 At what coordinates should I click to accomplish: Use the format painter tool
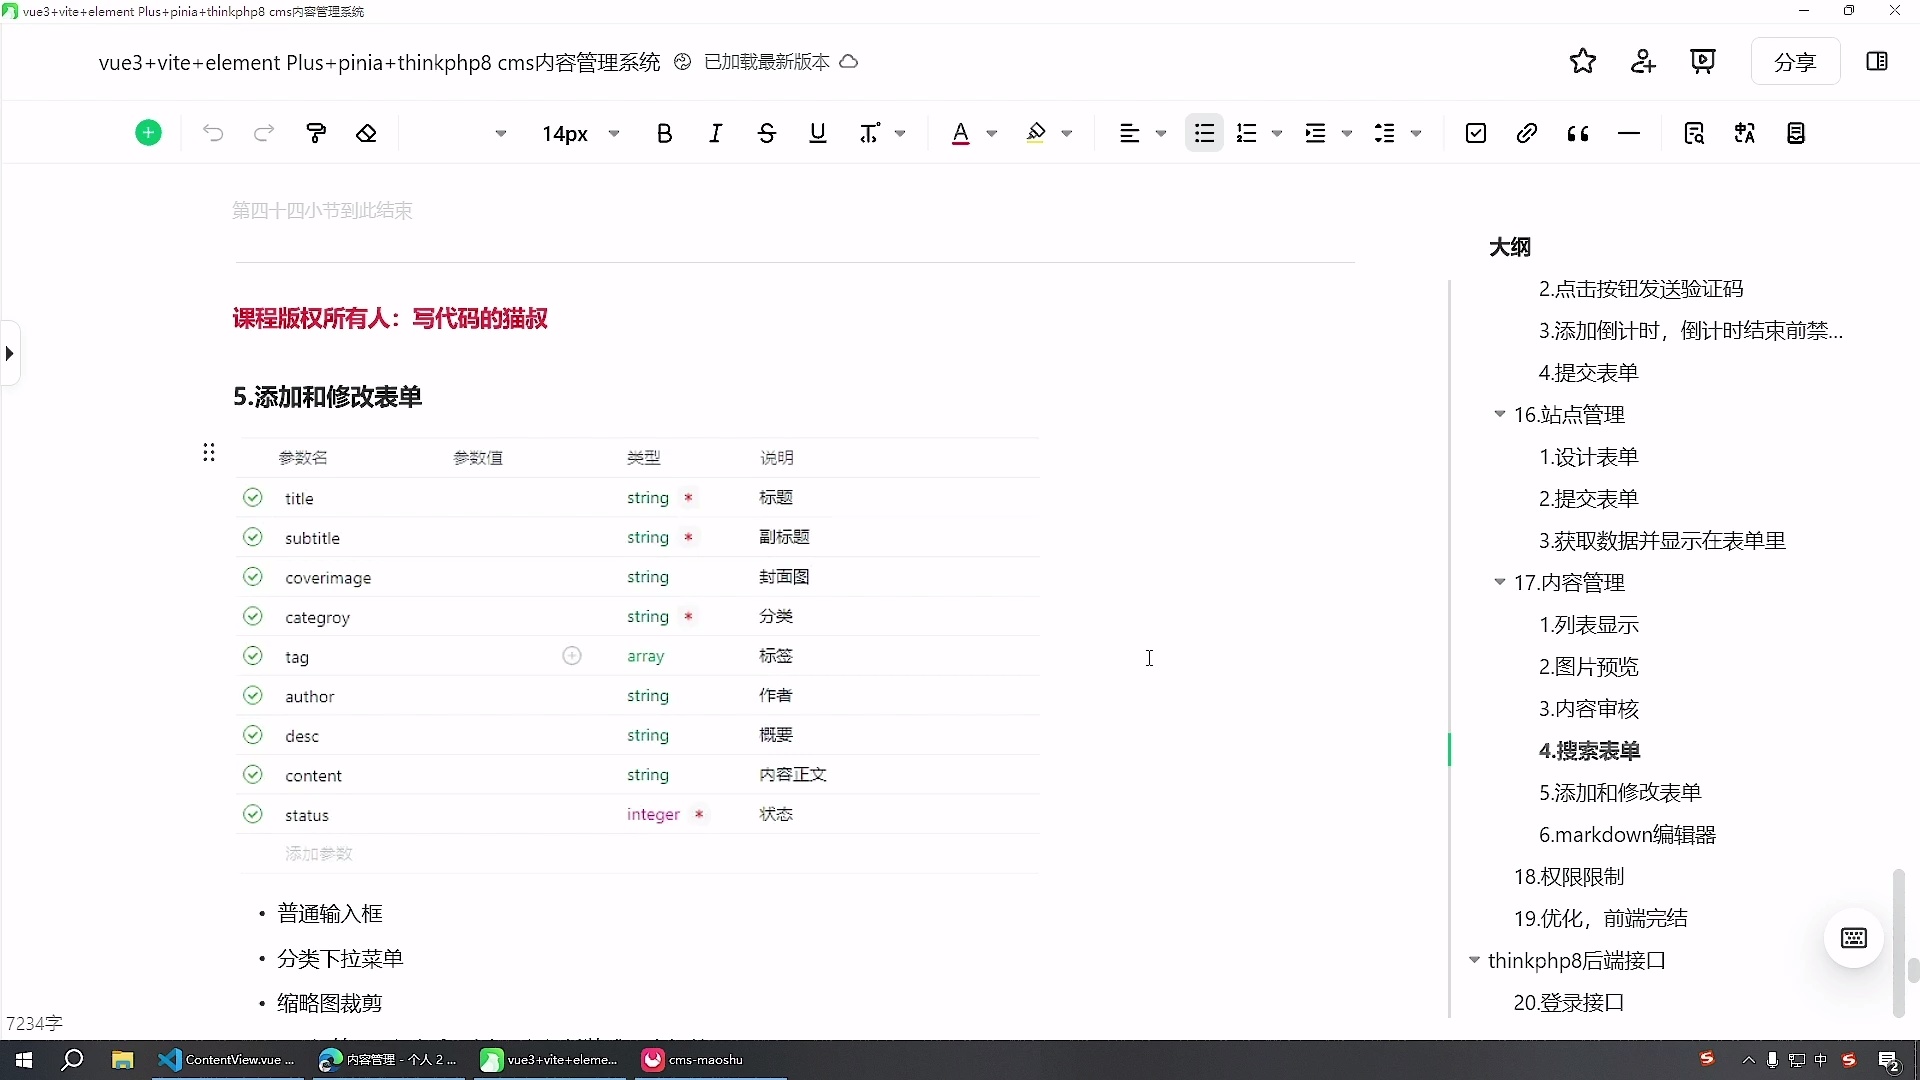[x=316, y=133]
